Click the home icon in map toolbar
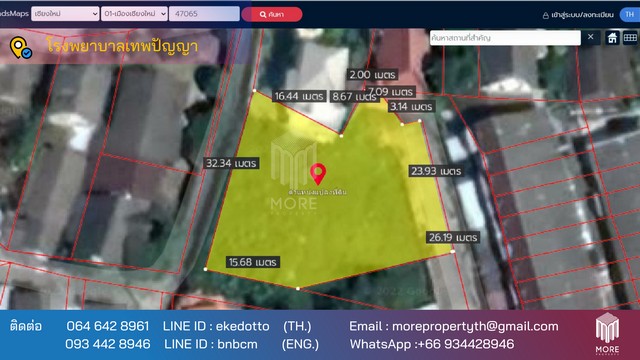 pos(612,38)
